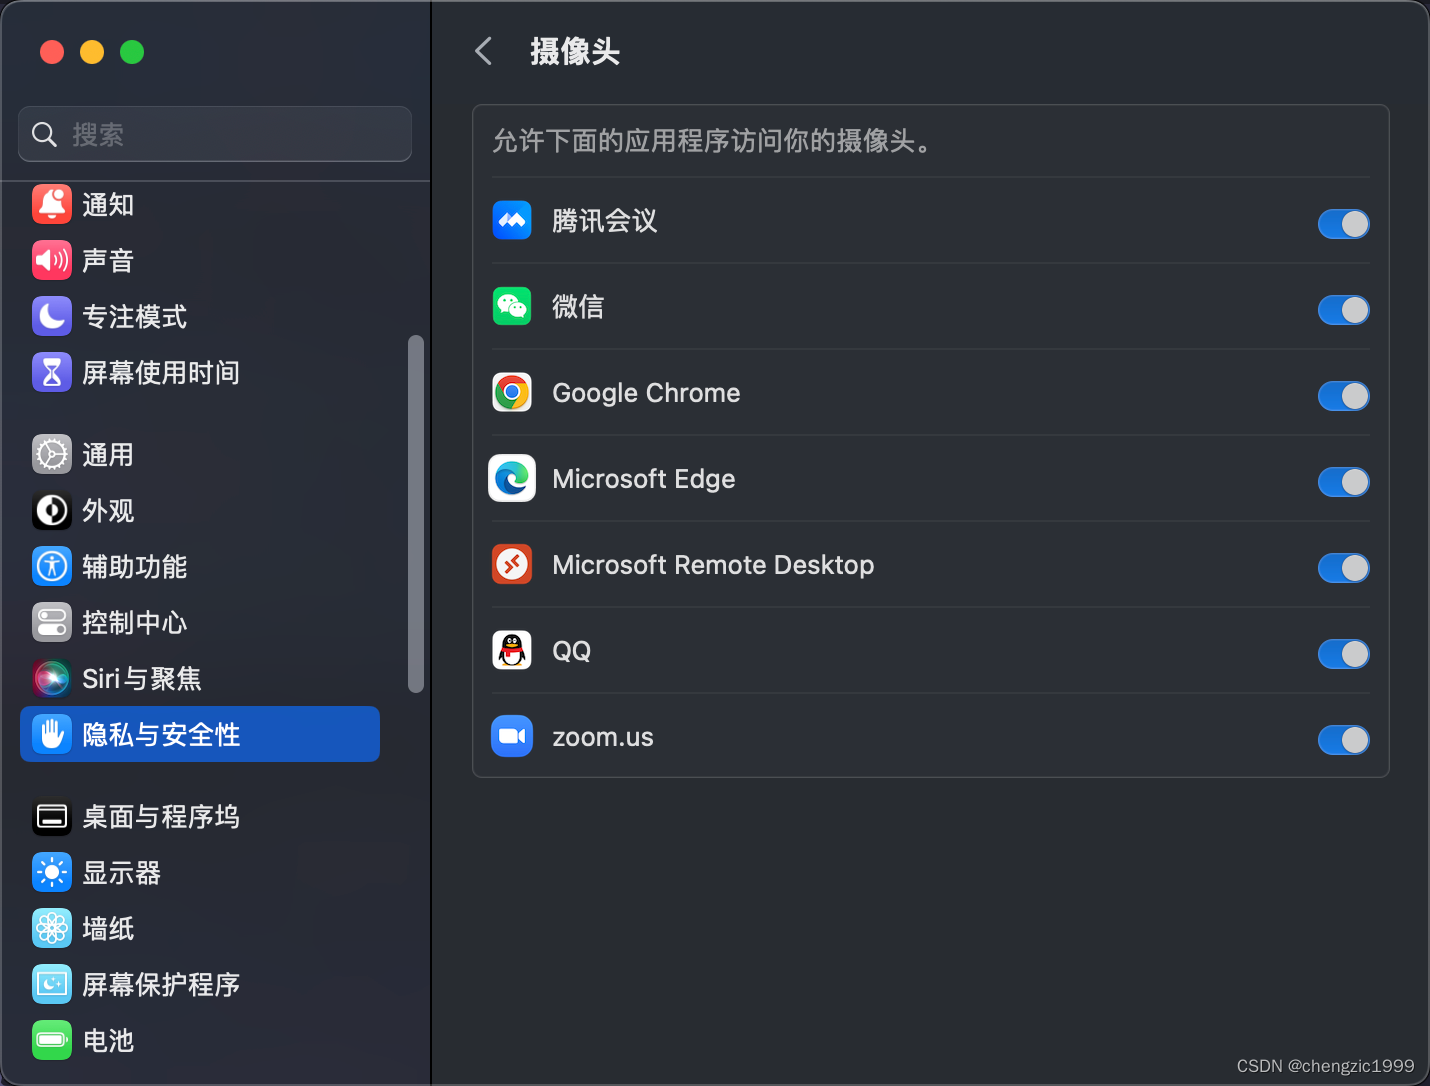Image resolution: width=1430 pixels, height=1086 pixels.
Task: Toggle camera access for Google Chrome
Action: 1344,396
